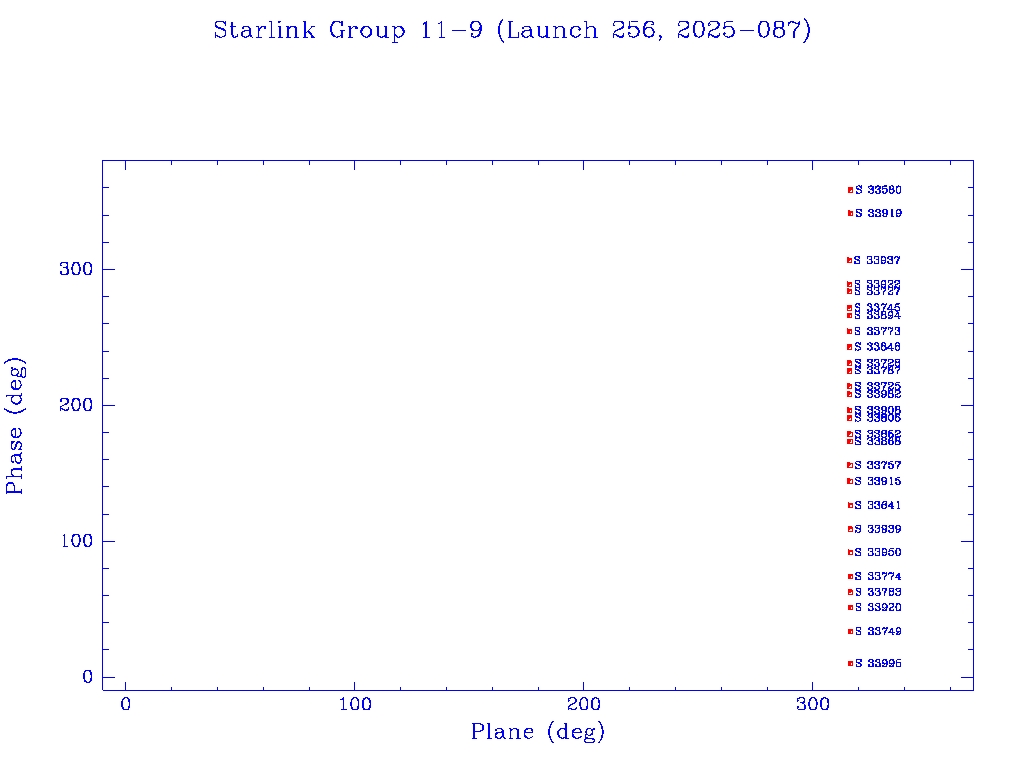1024x768 pixels.
Task: Click the red data point for S 33937
Action: coord(849,260)
